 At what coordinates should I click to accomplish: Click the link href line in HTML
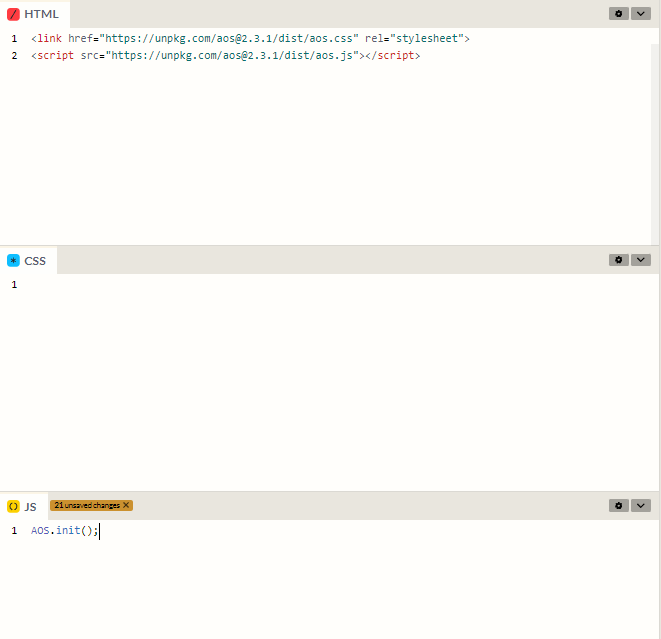250,38
